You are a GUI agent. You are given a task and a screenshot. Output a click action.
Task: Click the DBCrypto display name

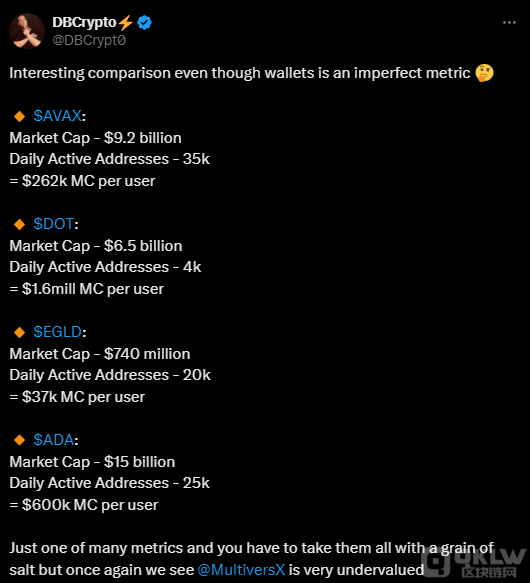click(84, 22)
